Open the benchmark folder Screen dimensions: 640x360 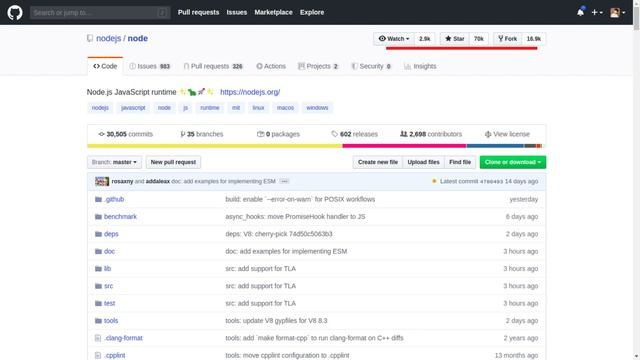(120, 217)
